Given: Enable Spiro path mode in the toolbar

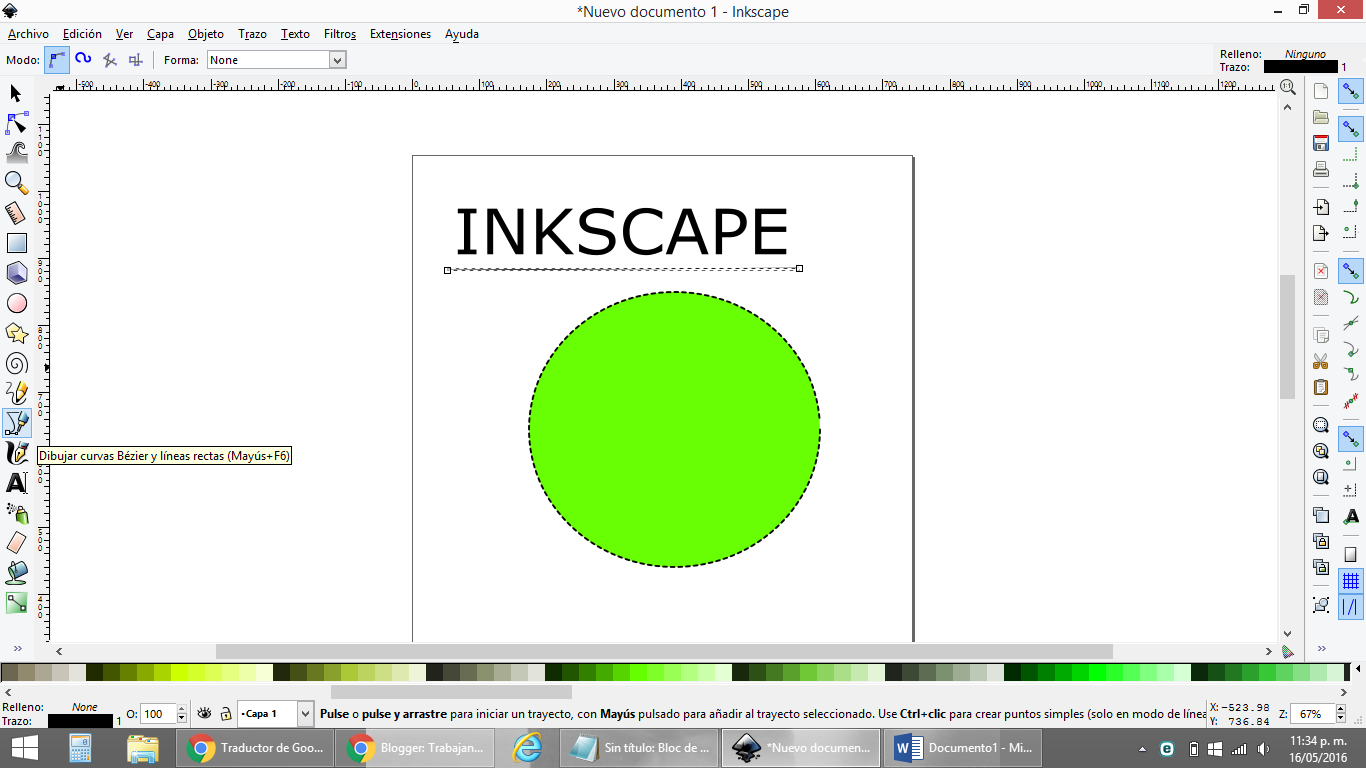Looking at the screenshot, I should 82,59.
